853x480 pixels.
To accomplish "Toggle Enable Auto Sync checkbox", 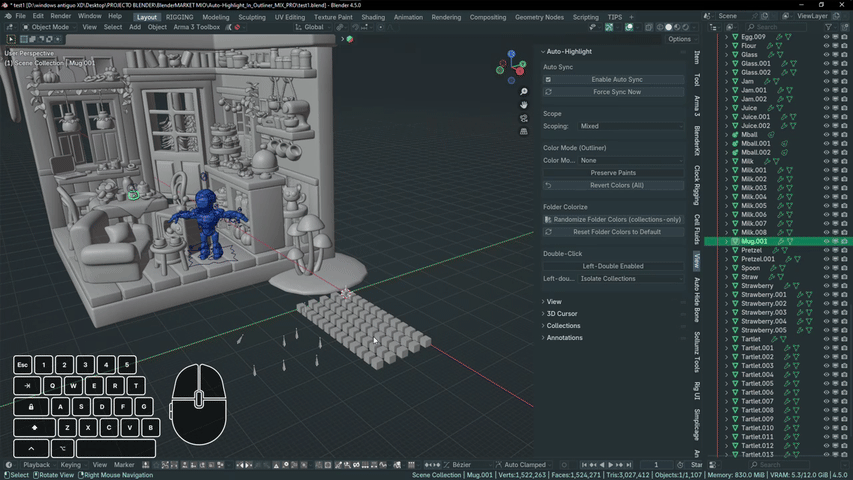I will (x=548, y=79).
